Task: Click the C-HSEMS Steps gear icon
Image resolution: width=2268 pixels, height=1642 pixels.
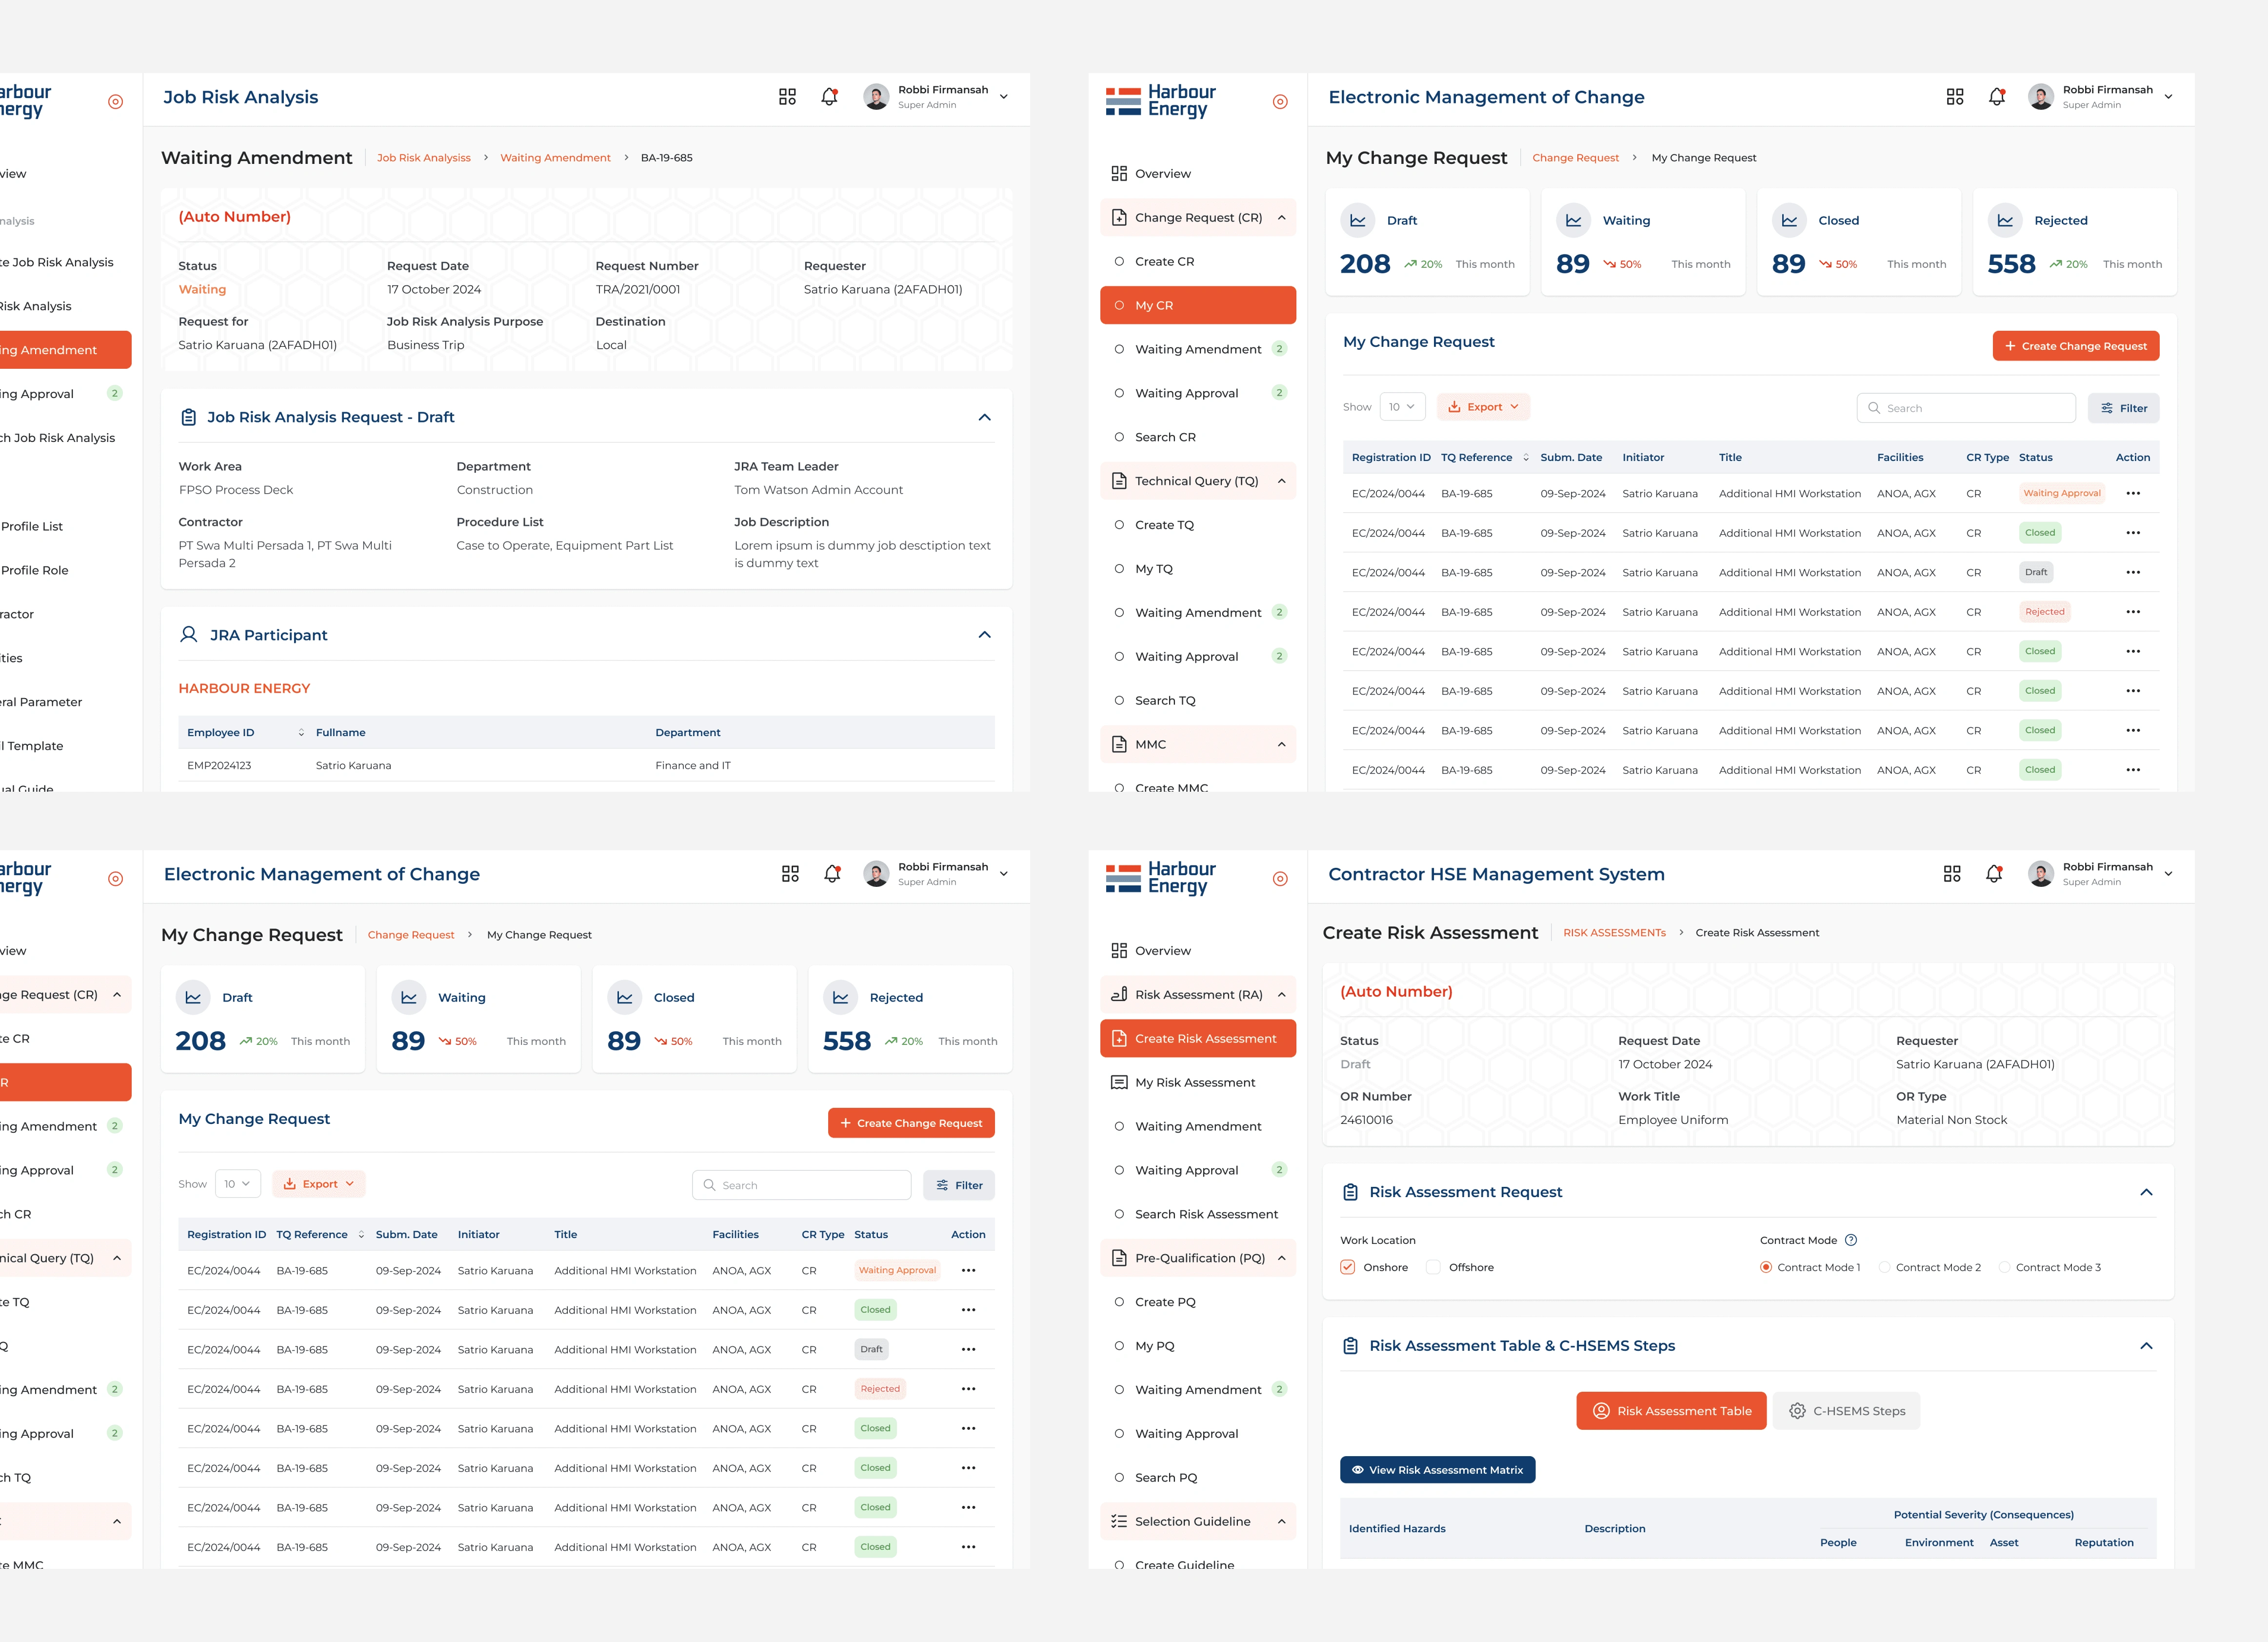Action: click(x=1797, y=1411)
